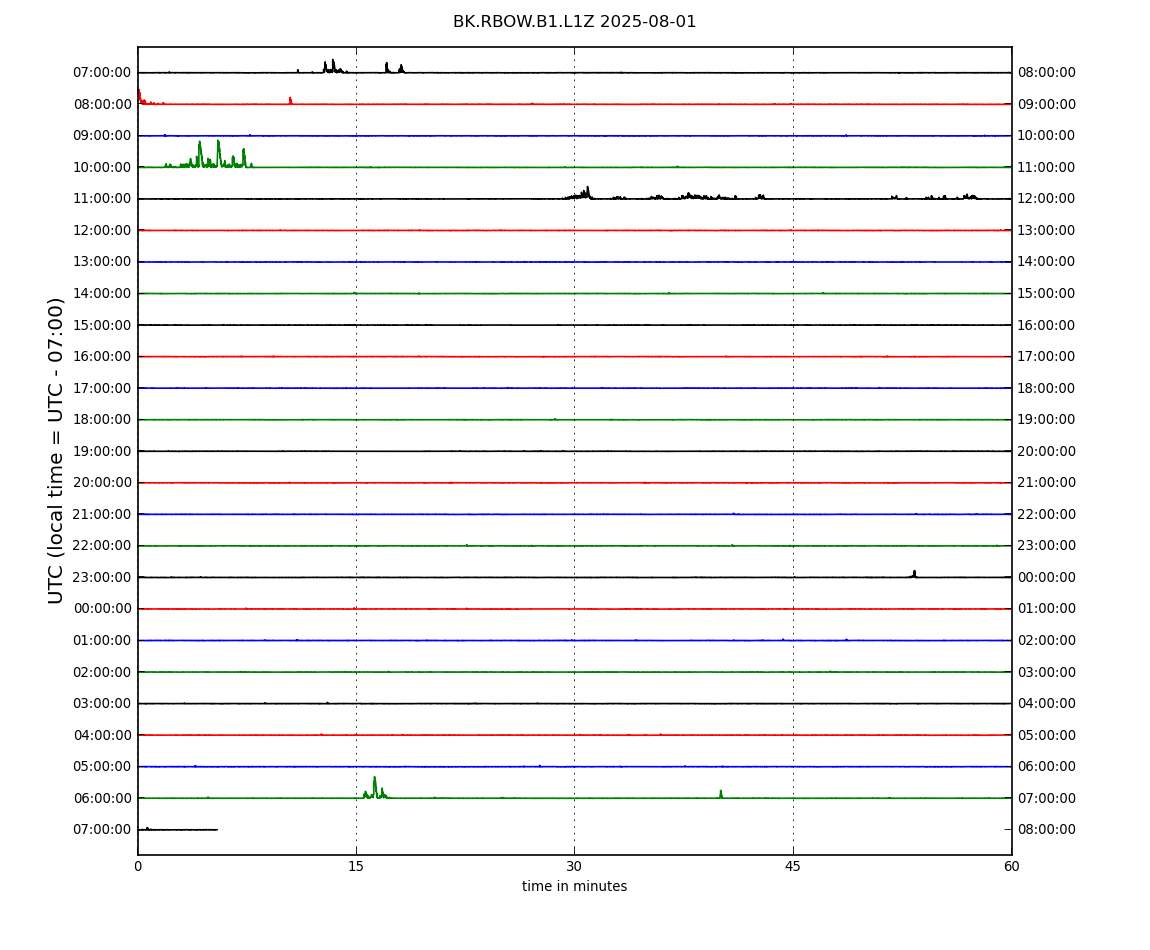Viewport: 1150px width, 950px height.
Task: Click the right-axis end-time label 05:00:00
Action: (x=1047, y=735)
